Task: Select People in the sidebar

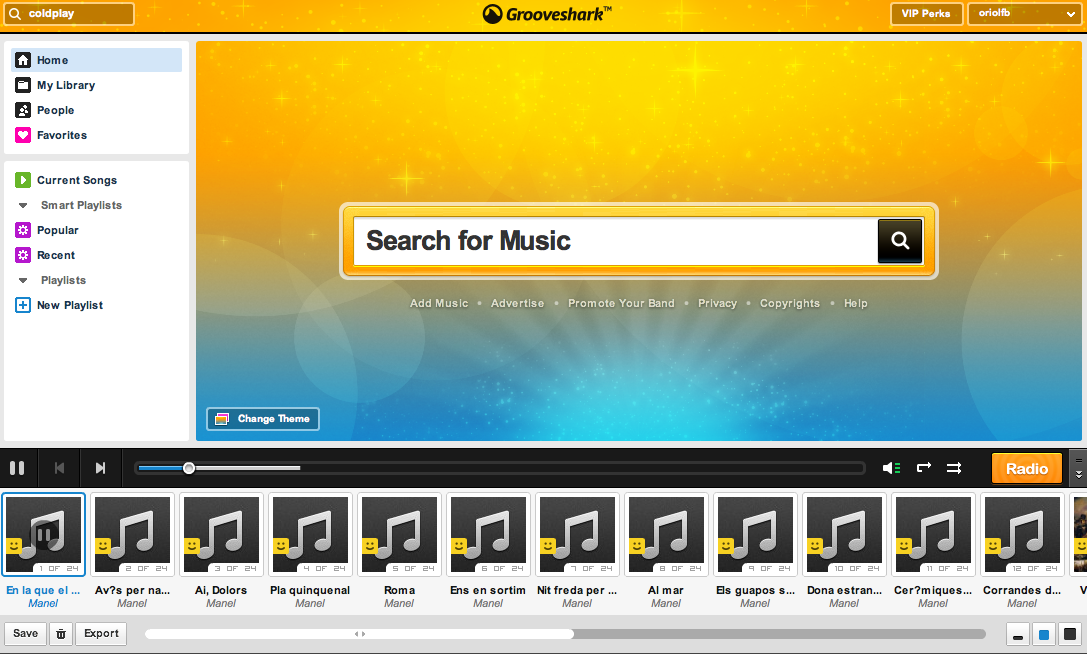Action: tap(55, 110)
